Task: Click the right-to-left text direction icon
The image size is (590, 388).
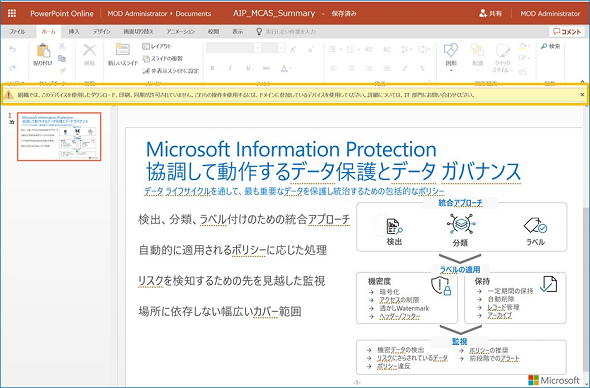Action: tap(423, 68)
